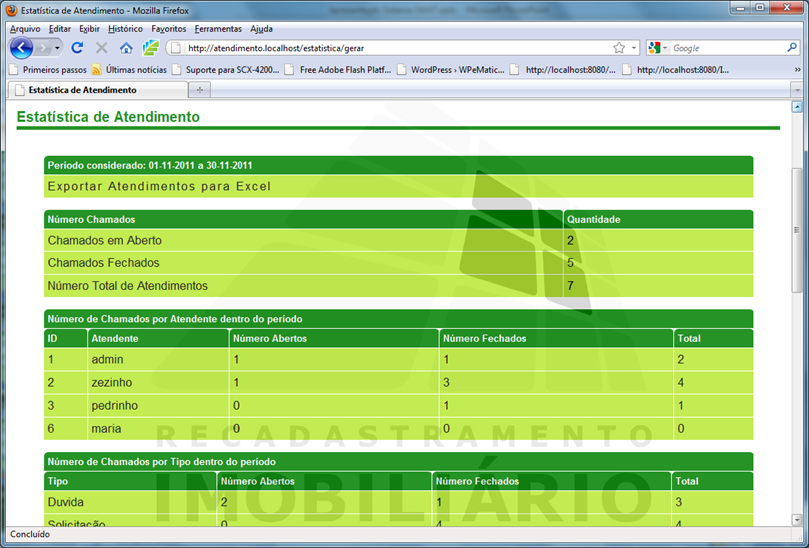Image resolution: width=809 pixels, height=548 pixels.
Task: Open the Exibir menu
Action: [x=89, y=29]
